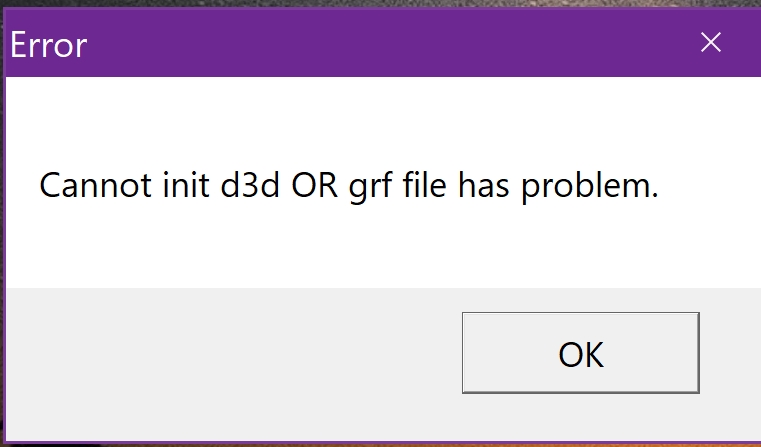761x447 pixels.
Task: Click white space below the error message
Action: [350, 250]
